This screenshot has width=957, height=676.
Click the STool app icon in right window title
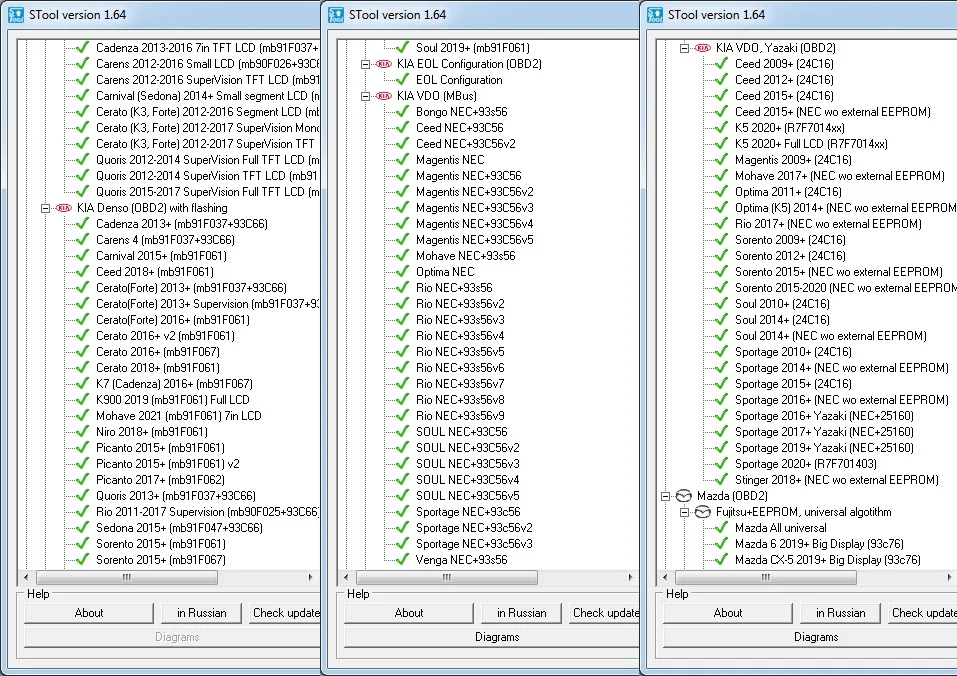pyautogui.click(x=655, y=15)
